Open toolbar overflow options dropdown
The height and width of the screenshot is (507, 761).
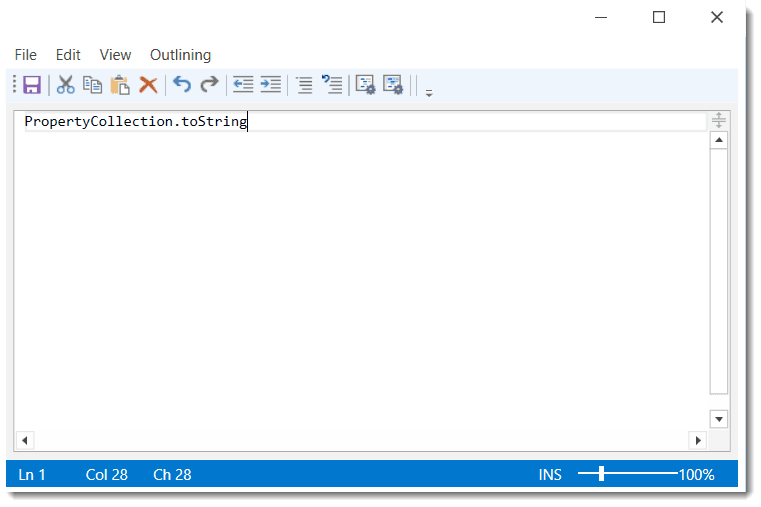tap(429, 92)
